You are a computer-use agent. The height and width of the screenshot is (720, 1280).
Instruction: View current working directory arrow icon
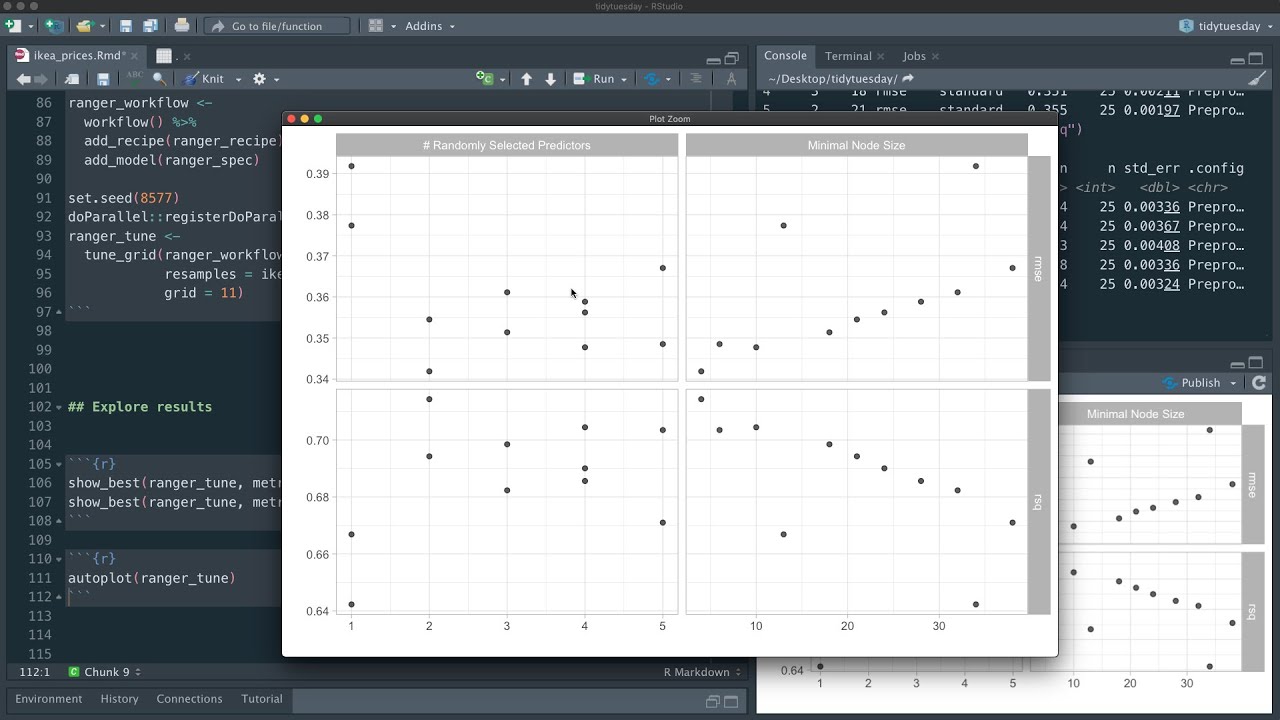pyautogui.click(x=908, y=78)
